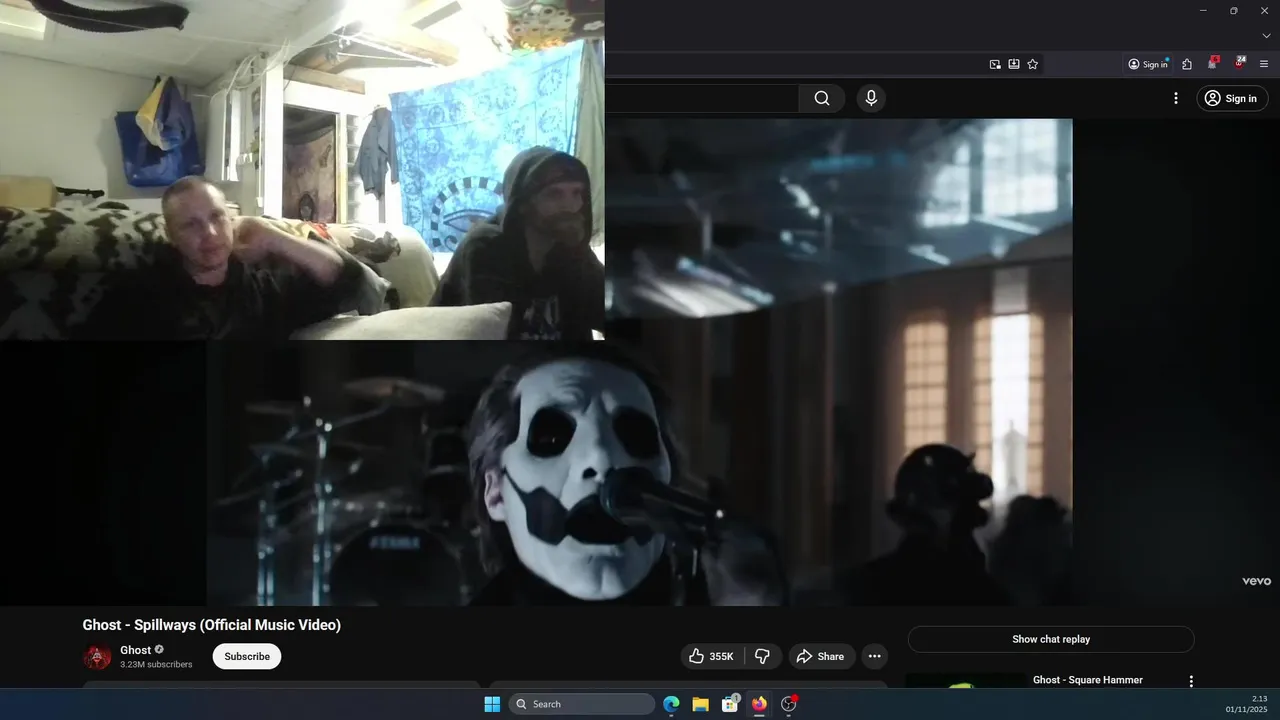Launch Microsoft Edge from taskbar
Screen dimensions: 1280x720
click(671, 704)
